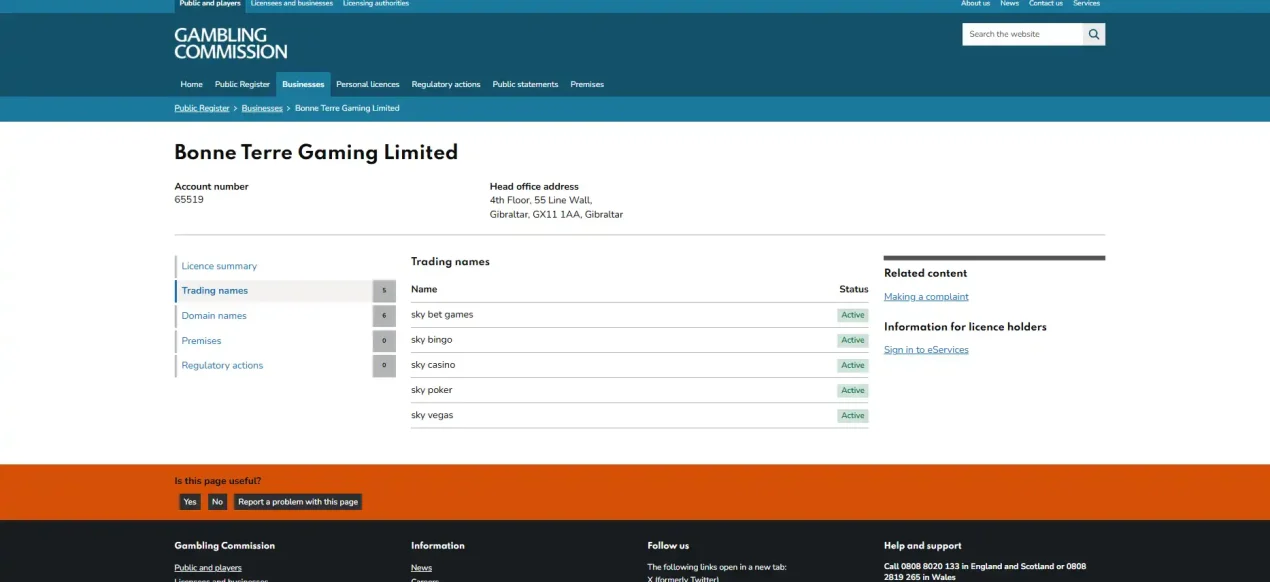Open Contact us in the header

pos(1046,4)
